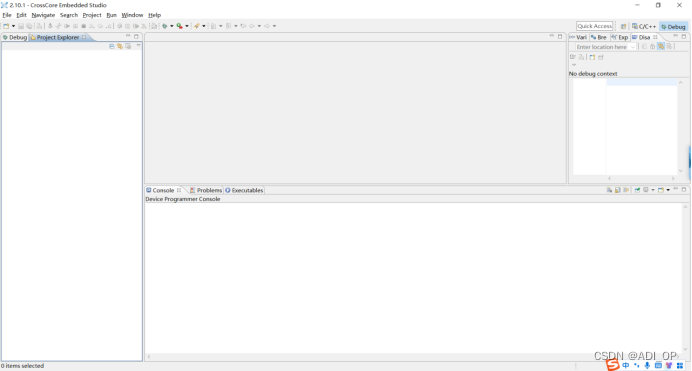This screenshot has width=692, height=371.
Task: Open the Disassembly view menu chevron
Action: [x=574, y=65]
